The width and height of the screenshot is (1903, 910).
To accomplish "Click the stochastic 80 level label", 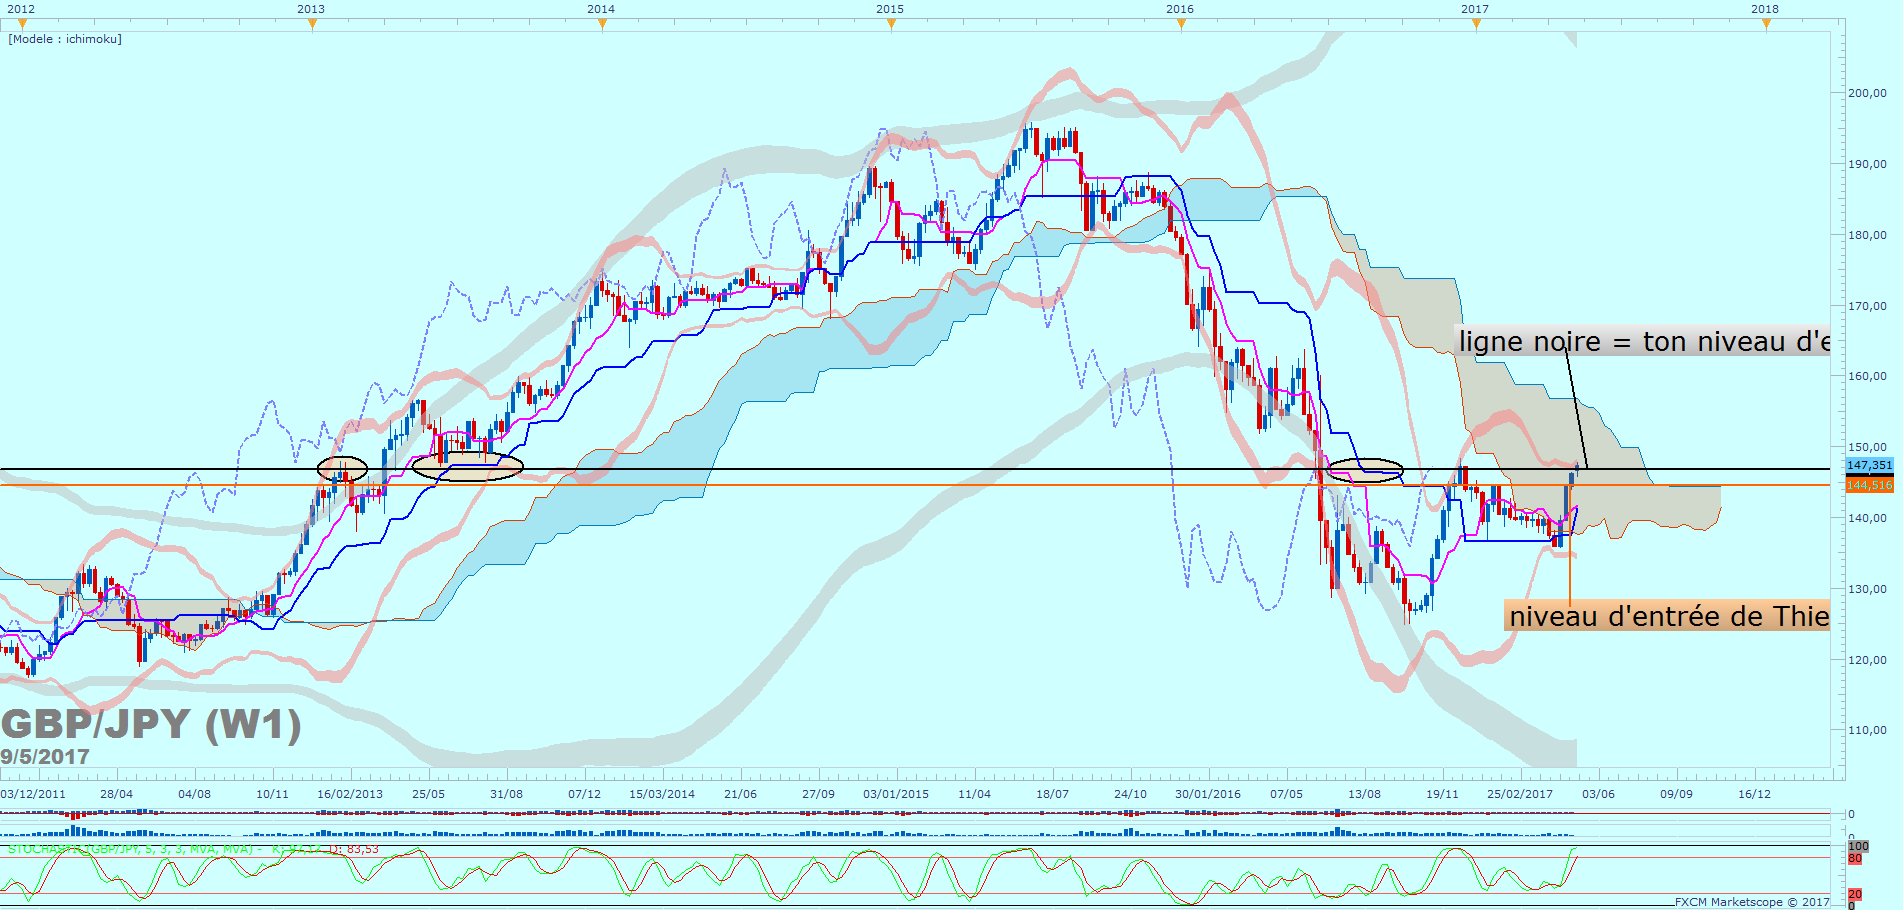I will pyautogui.click(x=1855, y=858).
